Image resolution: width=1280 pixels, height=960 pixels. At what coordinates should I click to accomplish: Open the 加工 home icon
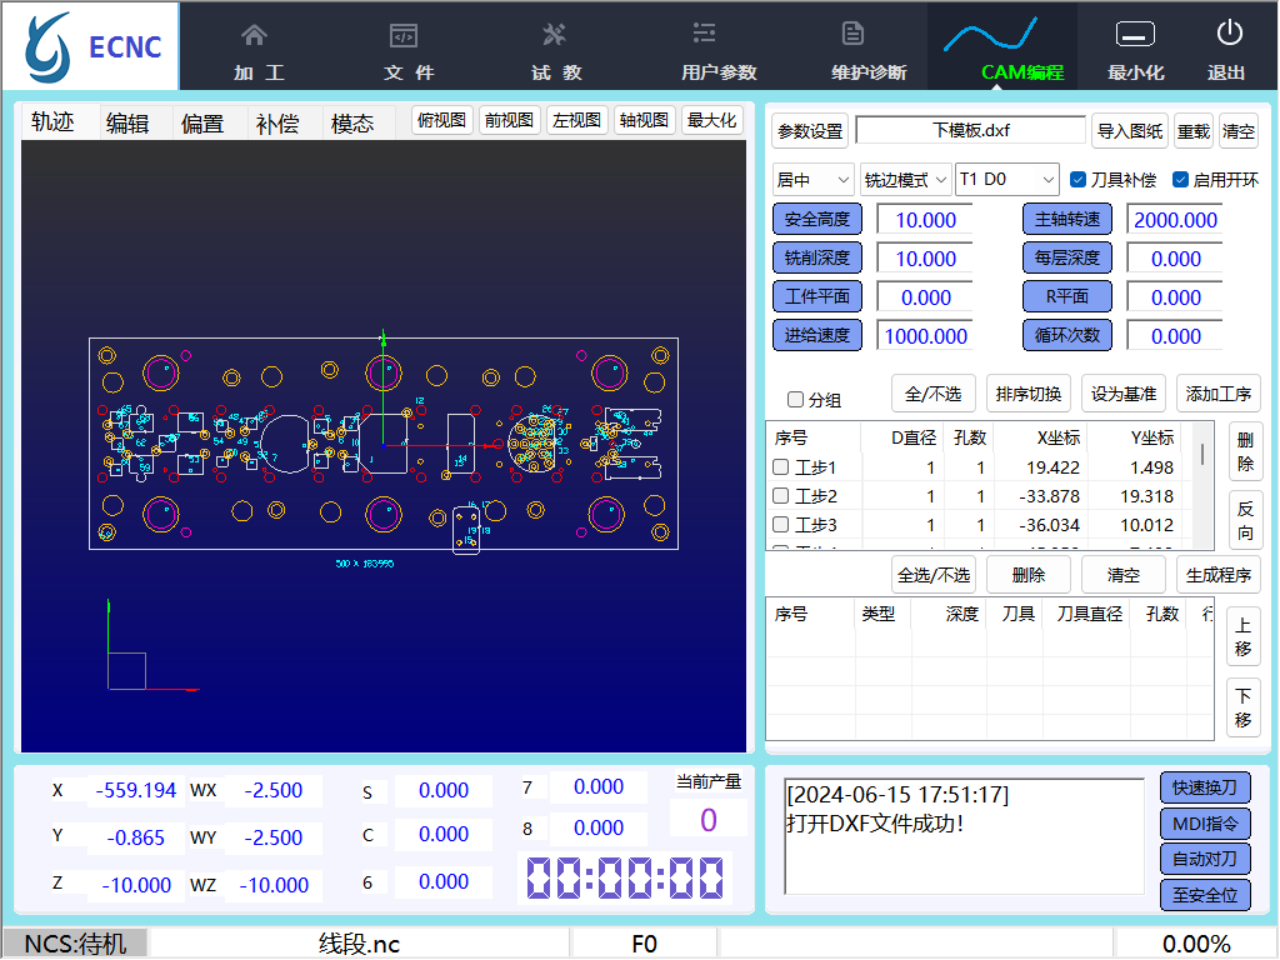coord(254,36)
